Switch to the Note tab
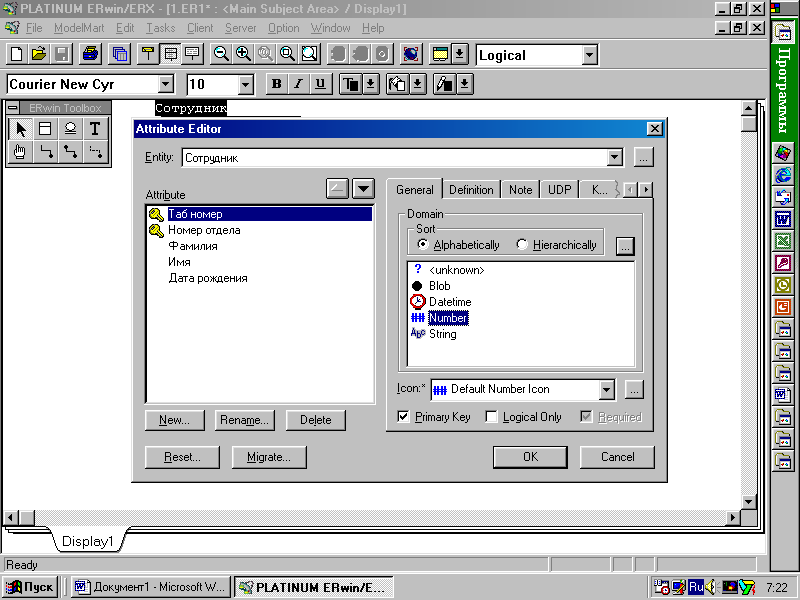 pos(520,190)
